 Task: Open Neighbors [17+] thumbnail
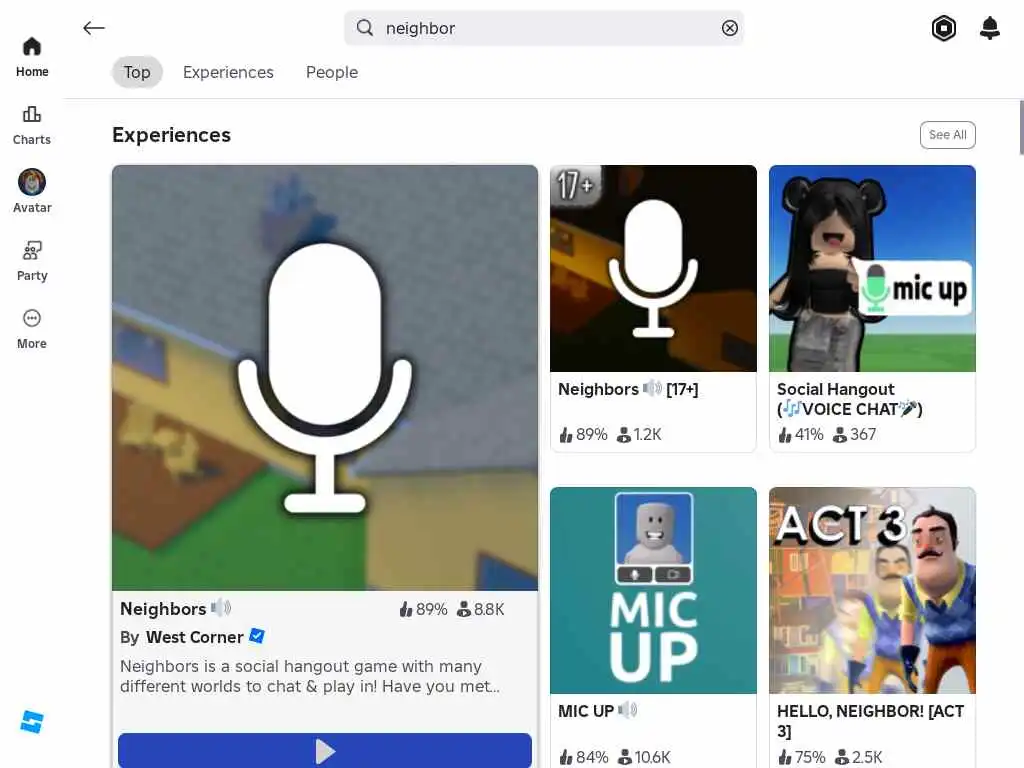653,268
